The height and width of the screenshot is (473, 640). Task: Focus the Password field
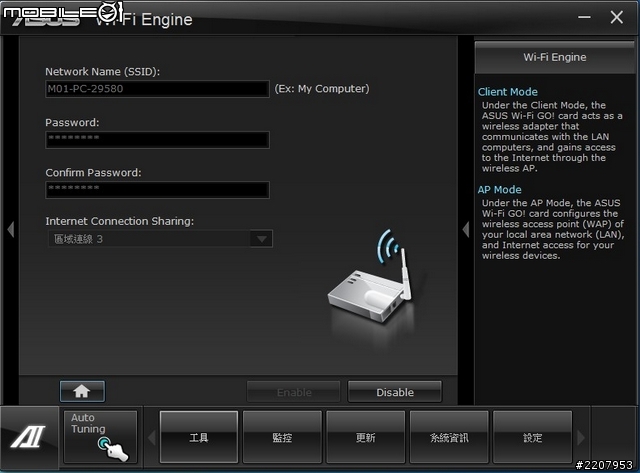[157, 140]
